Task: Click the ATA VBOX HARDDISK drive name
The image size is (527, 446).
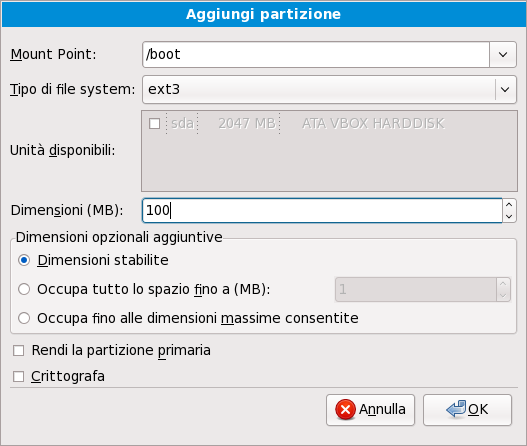Action: 373,124
